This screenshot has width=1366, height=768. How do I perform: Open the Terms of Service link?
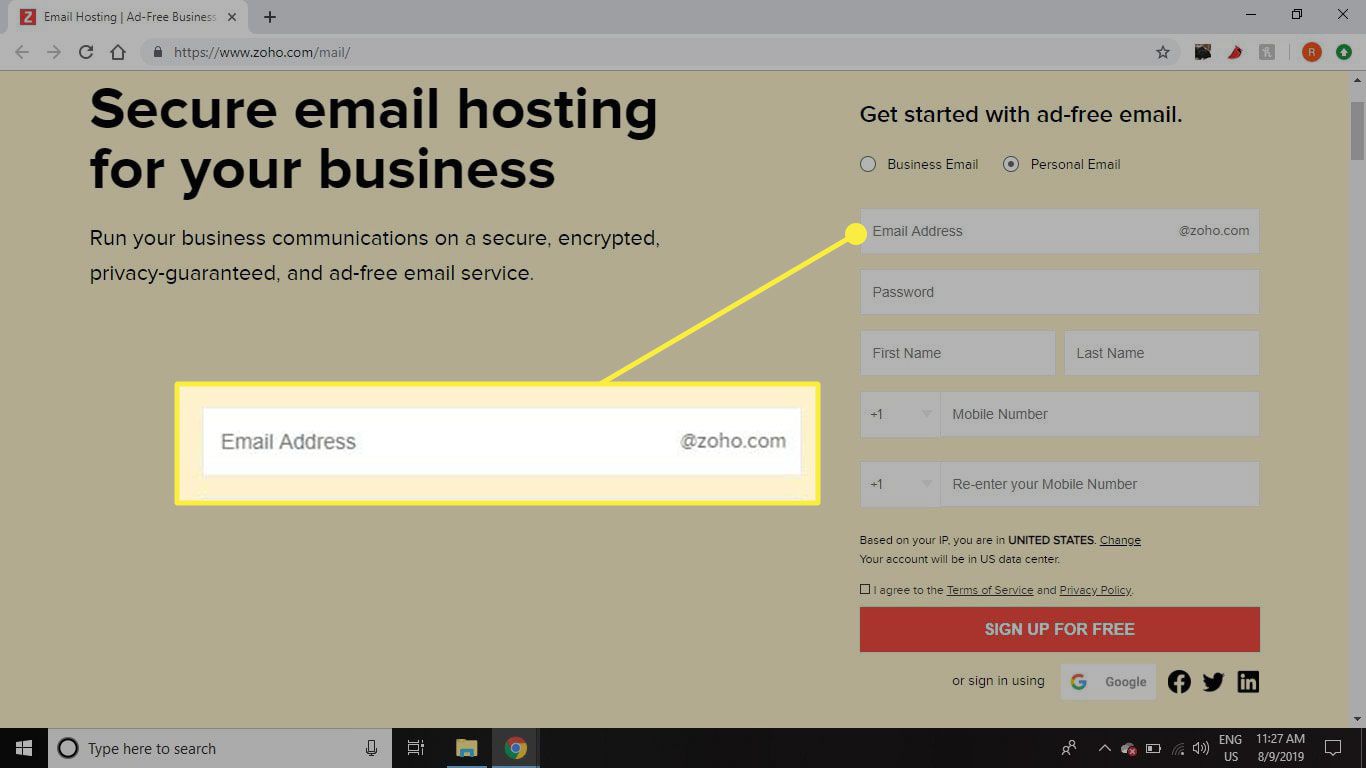(990, 590)
